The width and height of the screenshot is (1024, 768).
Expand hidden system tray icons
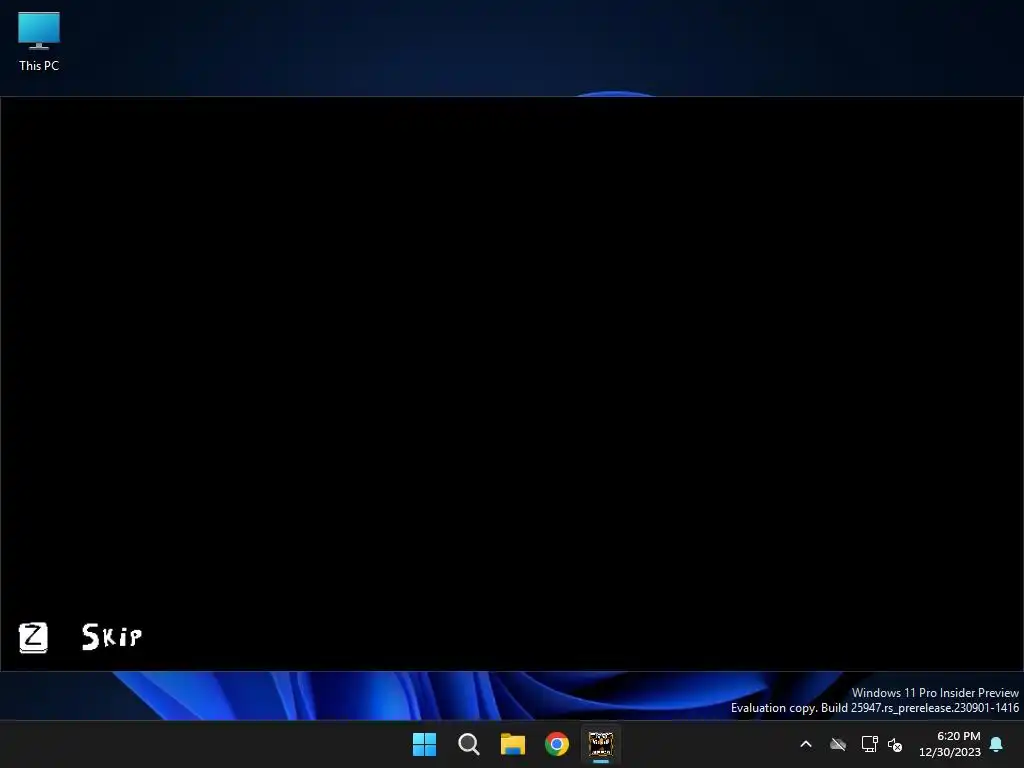[806, 744]
